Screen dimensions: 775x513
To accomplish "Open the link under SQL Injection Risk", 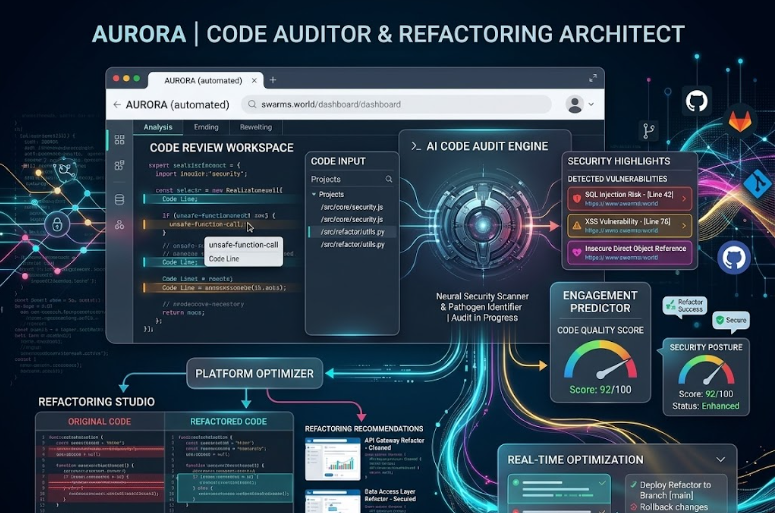I will tap(621, 204).
